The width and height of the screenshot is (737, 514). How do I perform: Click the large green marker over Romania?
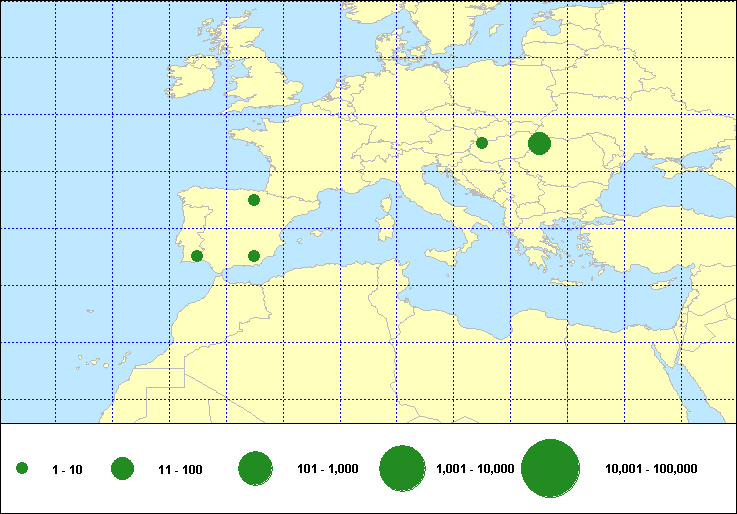click(539, 143)
